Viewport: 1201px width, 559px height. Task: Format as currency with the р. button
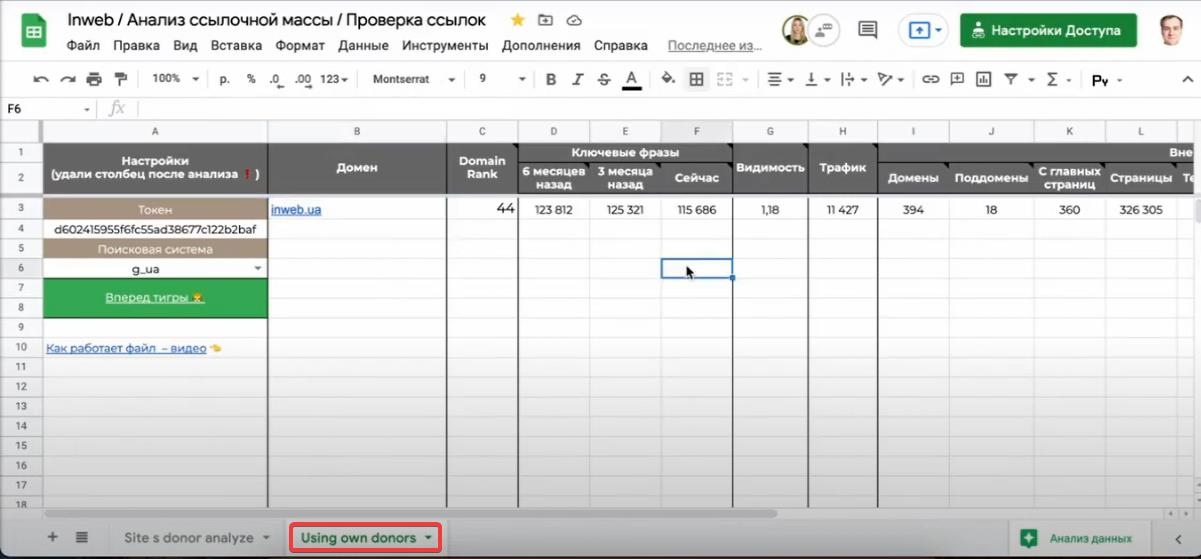tap(224, 79)
